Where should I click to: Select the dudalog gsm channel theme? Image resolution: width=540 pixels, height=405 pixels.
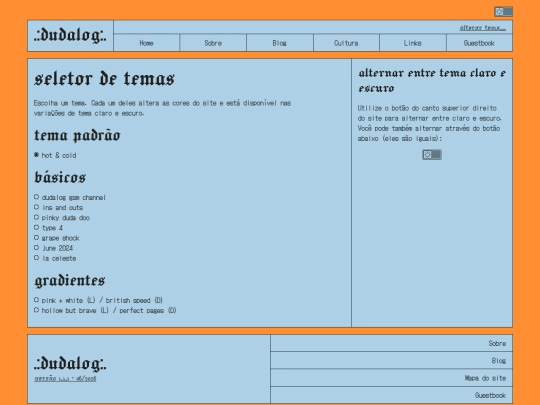point(37,197)
